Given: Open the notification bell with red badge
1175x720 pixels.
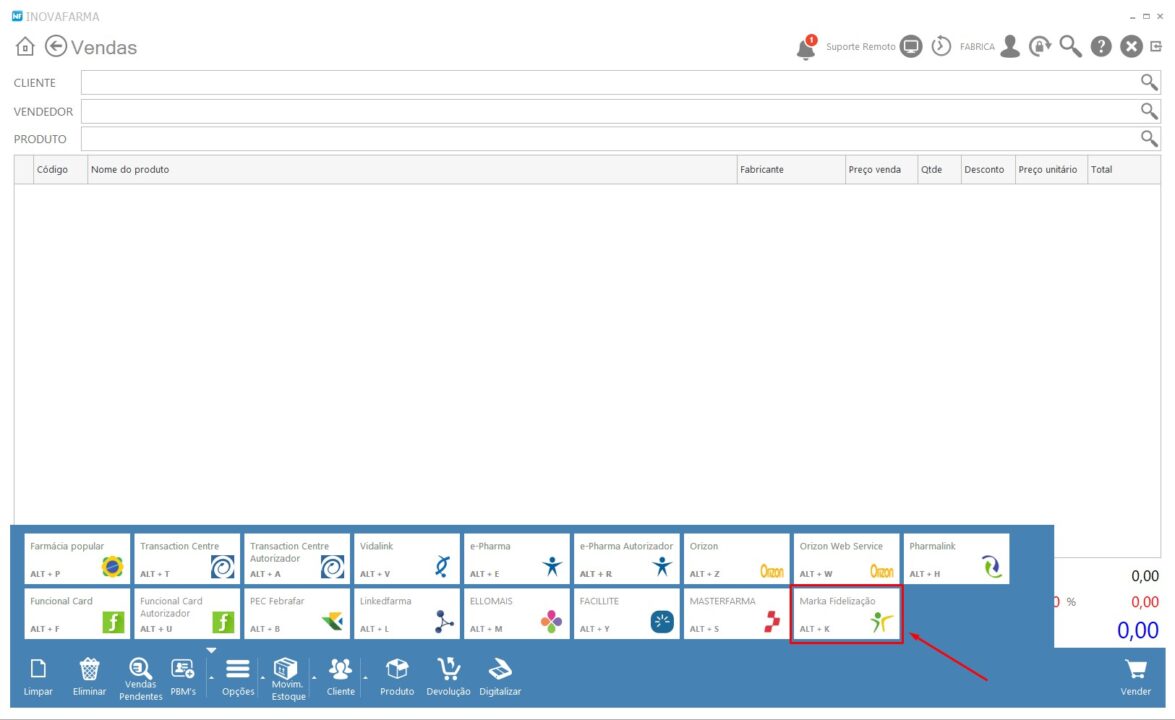Looking at the screenshot, I should pyautogui.click(x=806, y=47).
